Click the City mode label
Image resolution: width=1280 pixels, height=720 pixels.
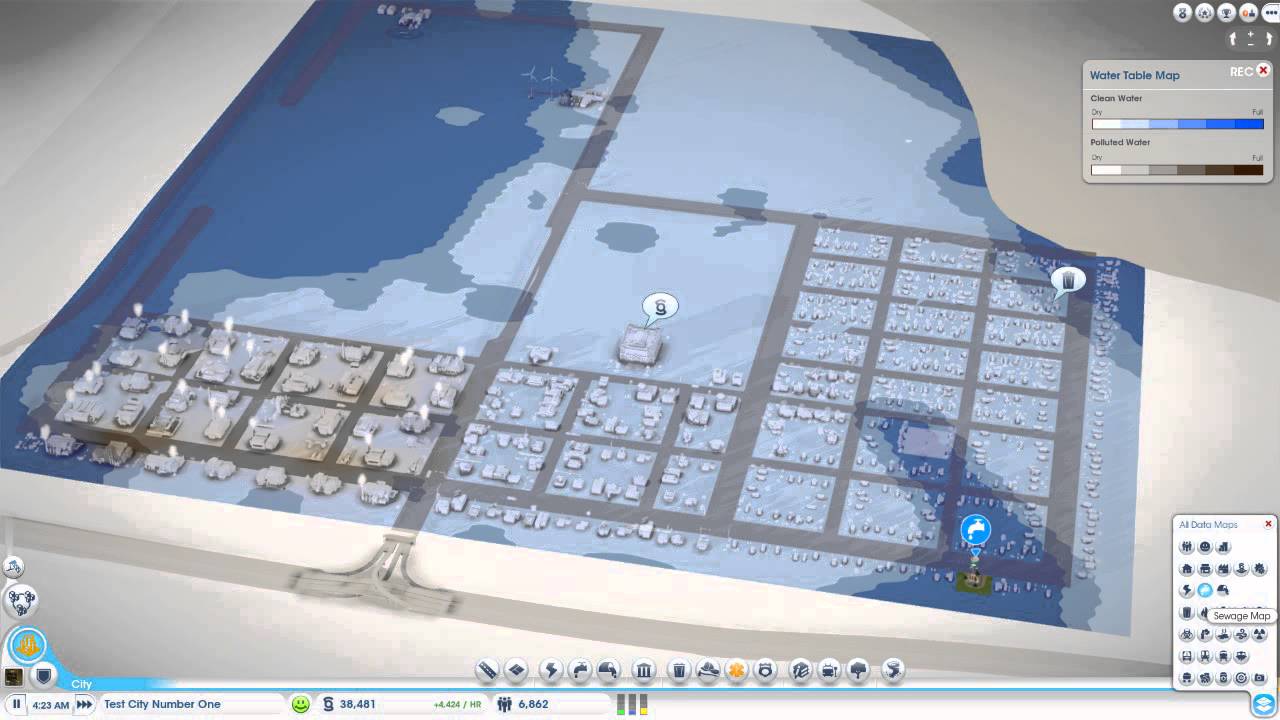click(81, 684)
